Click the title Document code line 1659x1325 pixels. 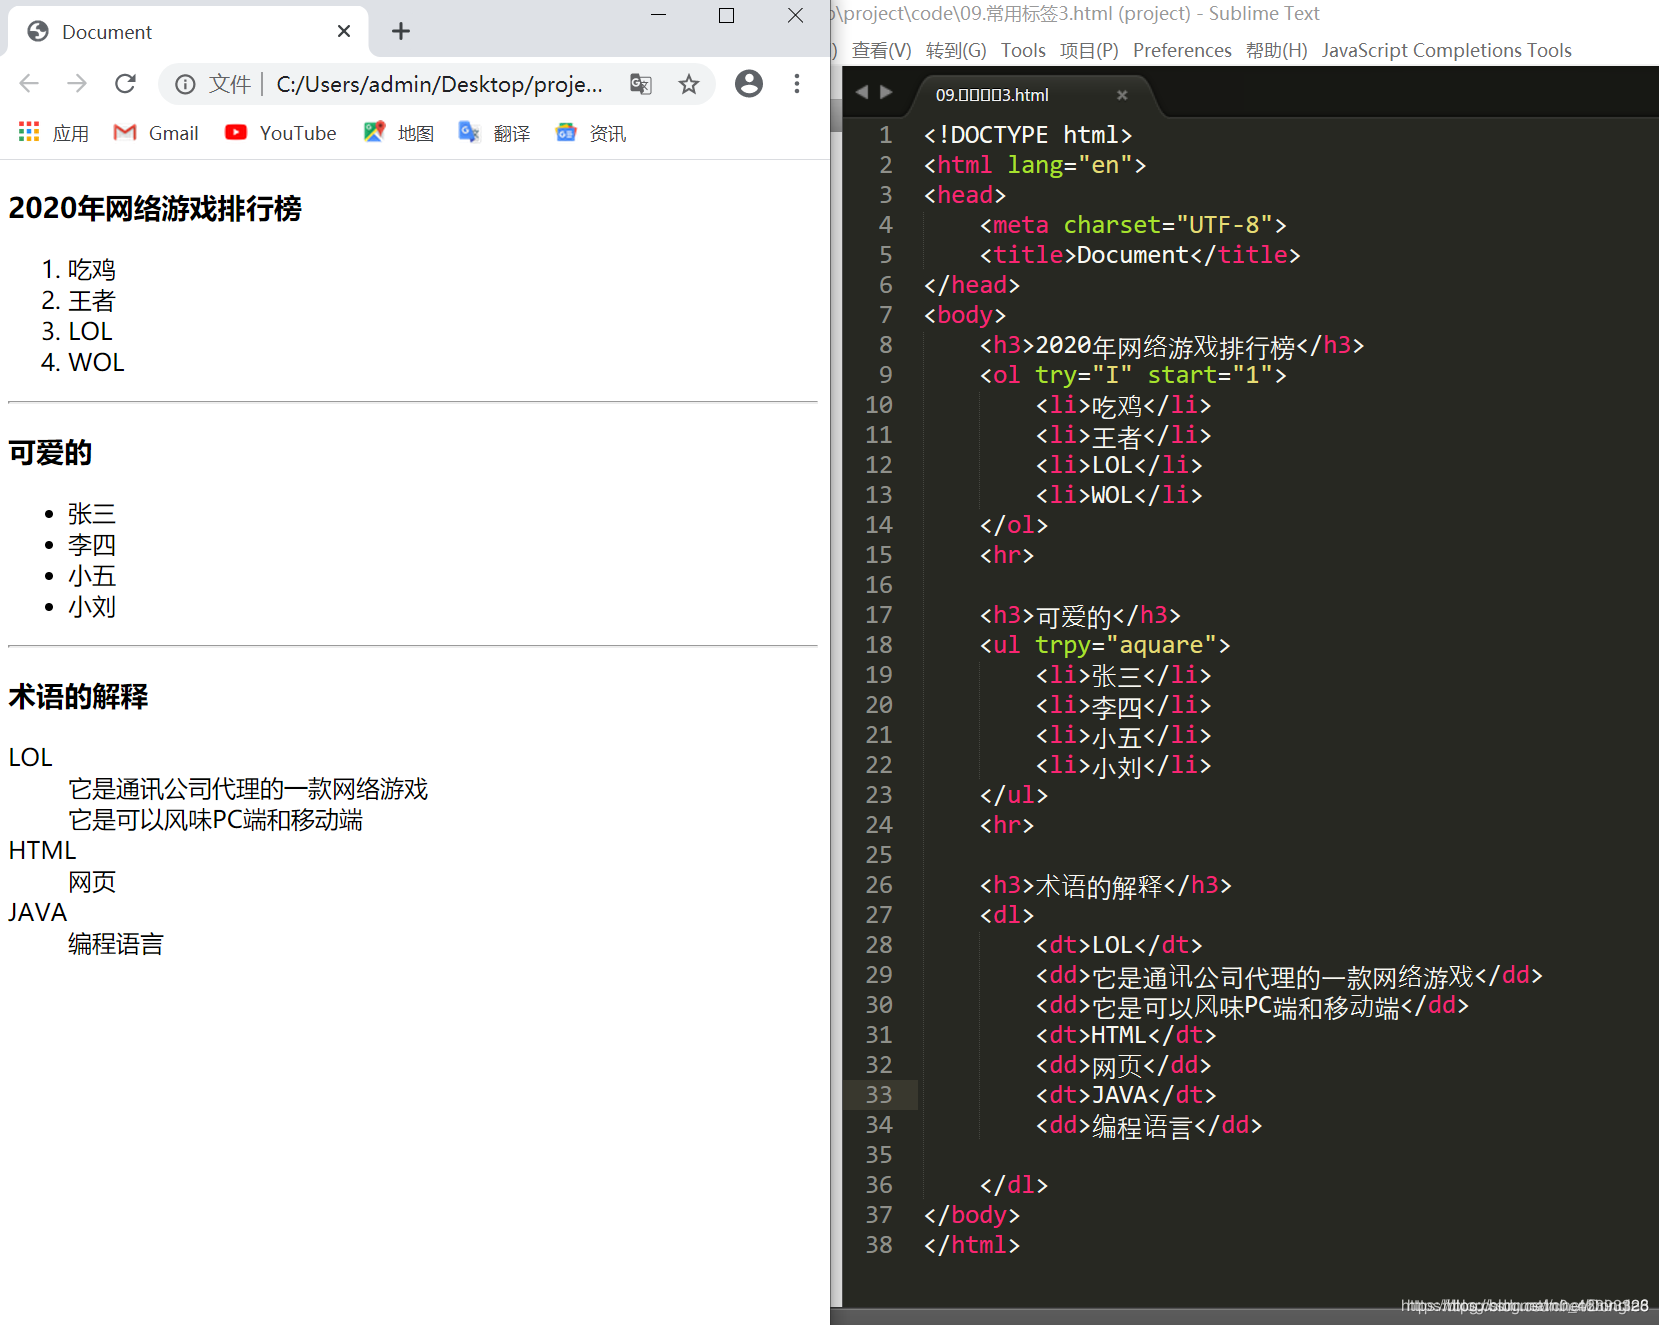[1140, 255]
